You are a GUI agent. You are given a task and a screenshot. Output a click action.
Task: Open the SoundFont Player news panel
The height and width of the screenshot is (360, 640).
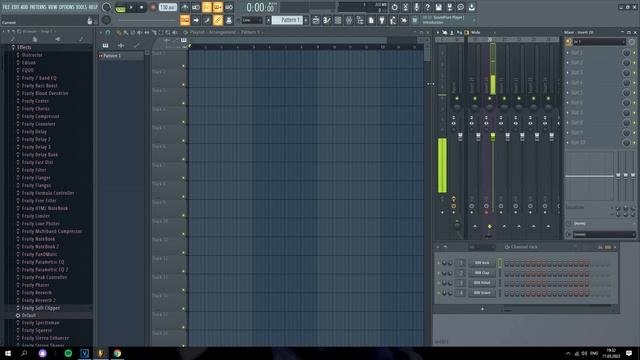coord(448,20)
